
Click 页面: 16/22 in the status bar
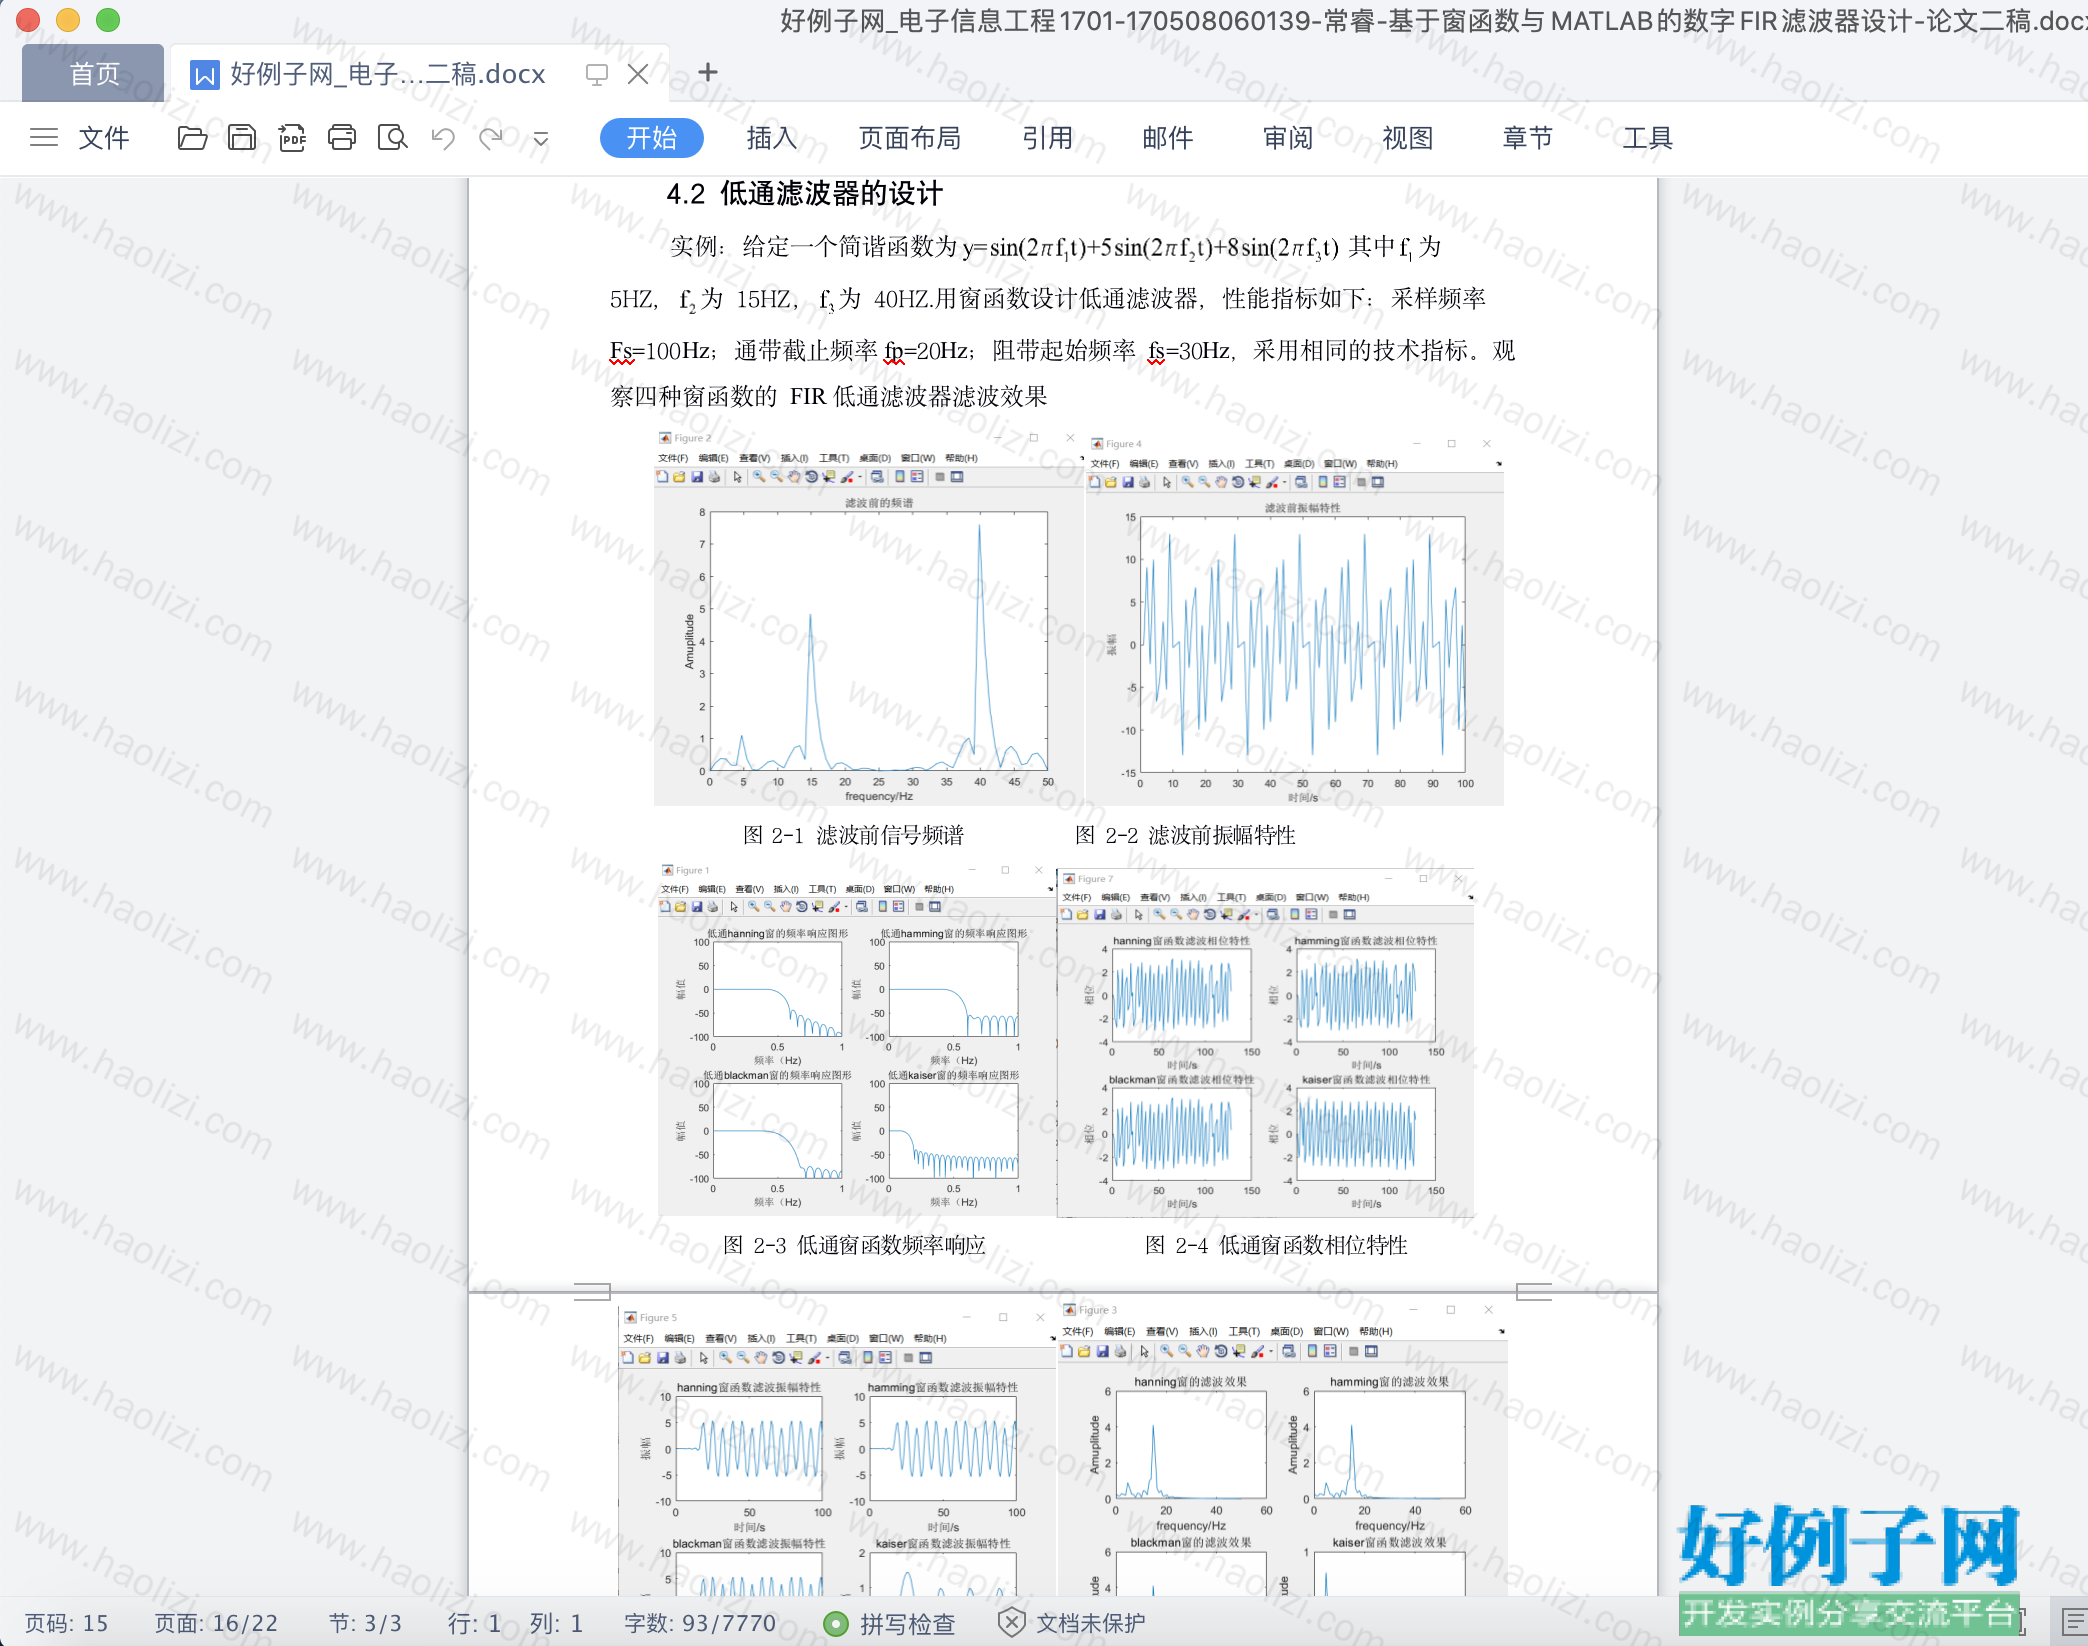[x=216, y=1623]
